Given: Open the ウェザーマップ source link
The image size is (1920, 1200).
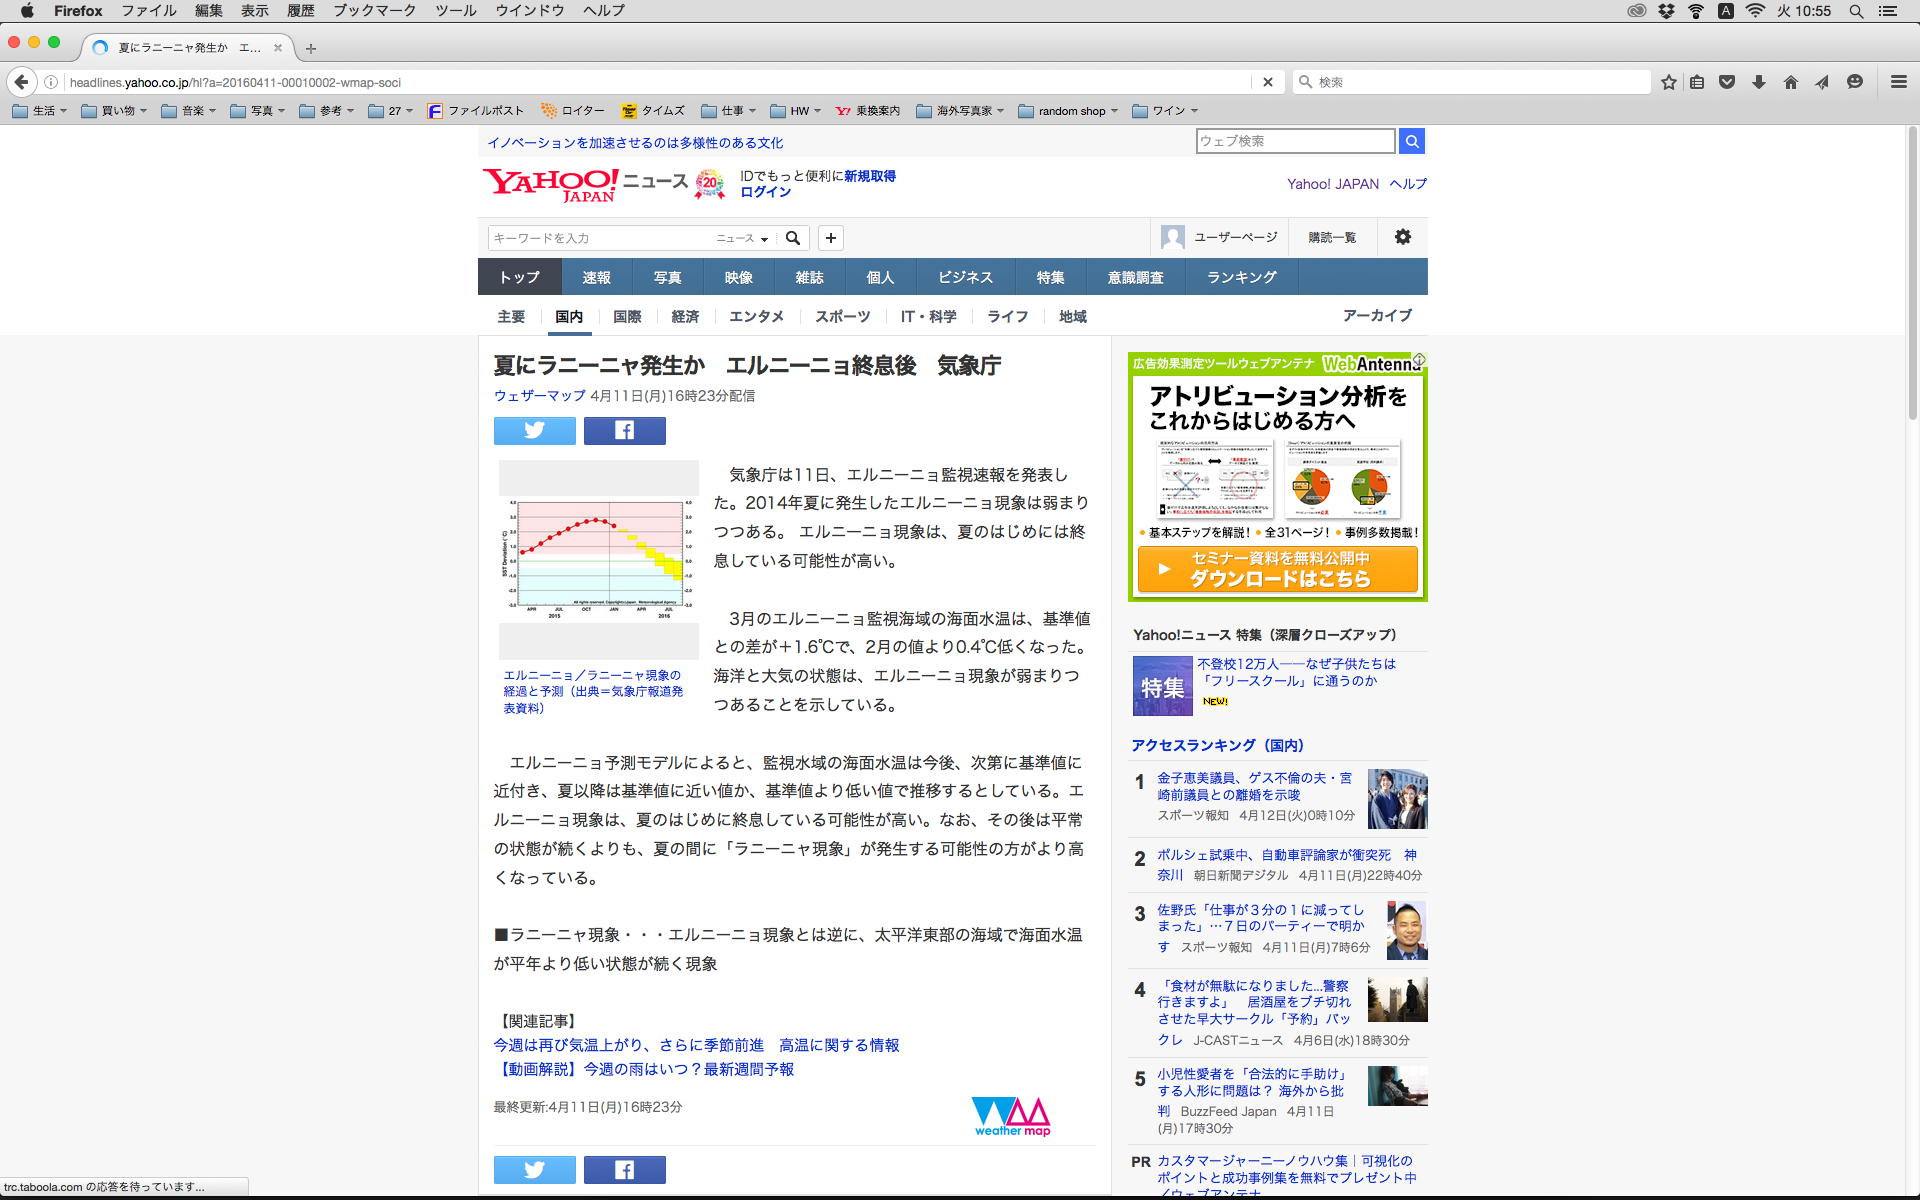Looking at the screenshot, I should tap(539, 396).
